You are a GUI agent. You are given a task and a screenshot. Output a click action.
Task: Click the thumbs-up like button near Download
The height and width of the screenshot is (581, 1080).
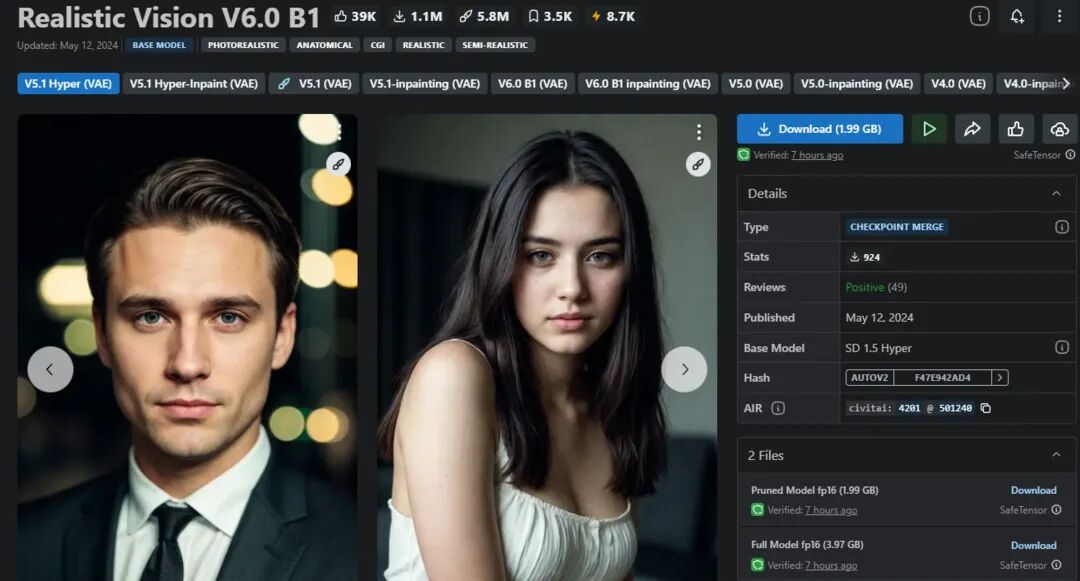[1015, 129]
